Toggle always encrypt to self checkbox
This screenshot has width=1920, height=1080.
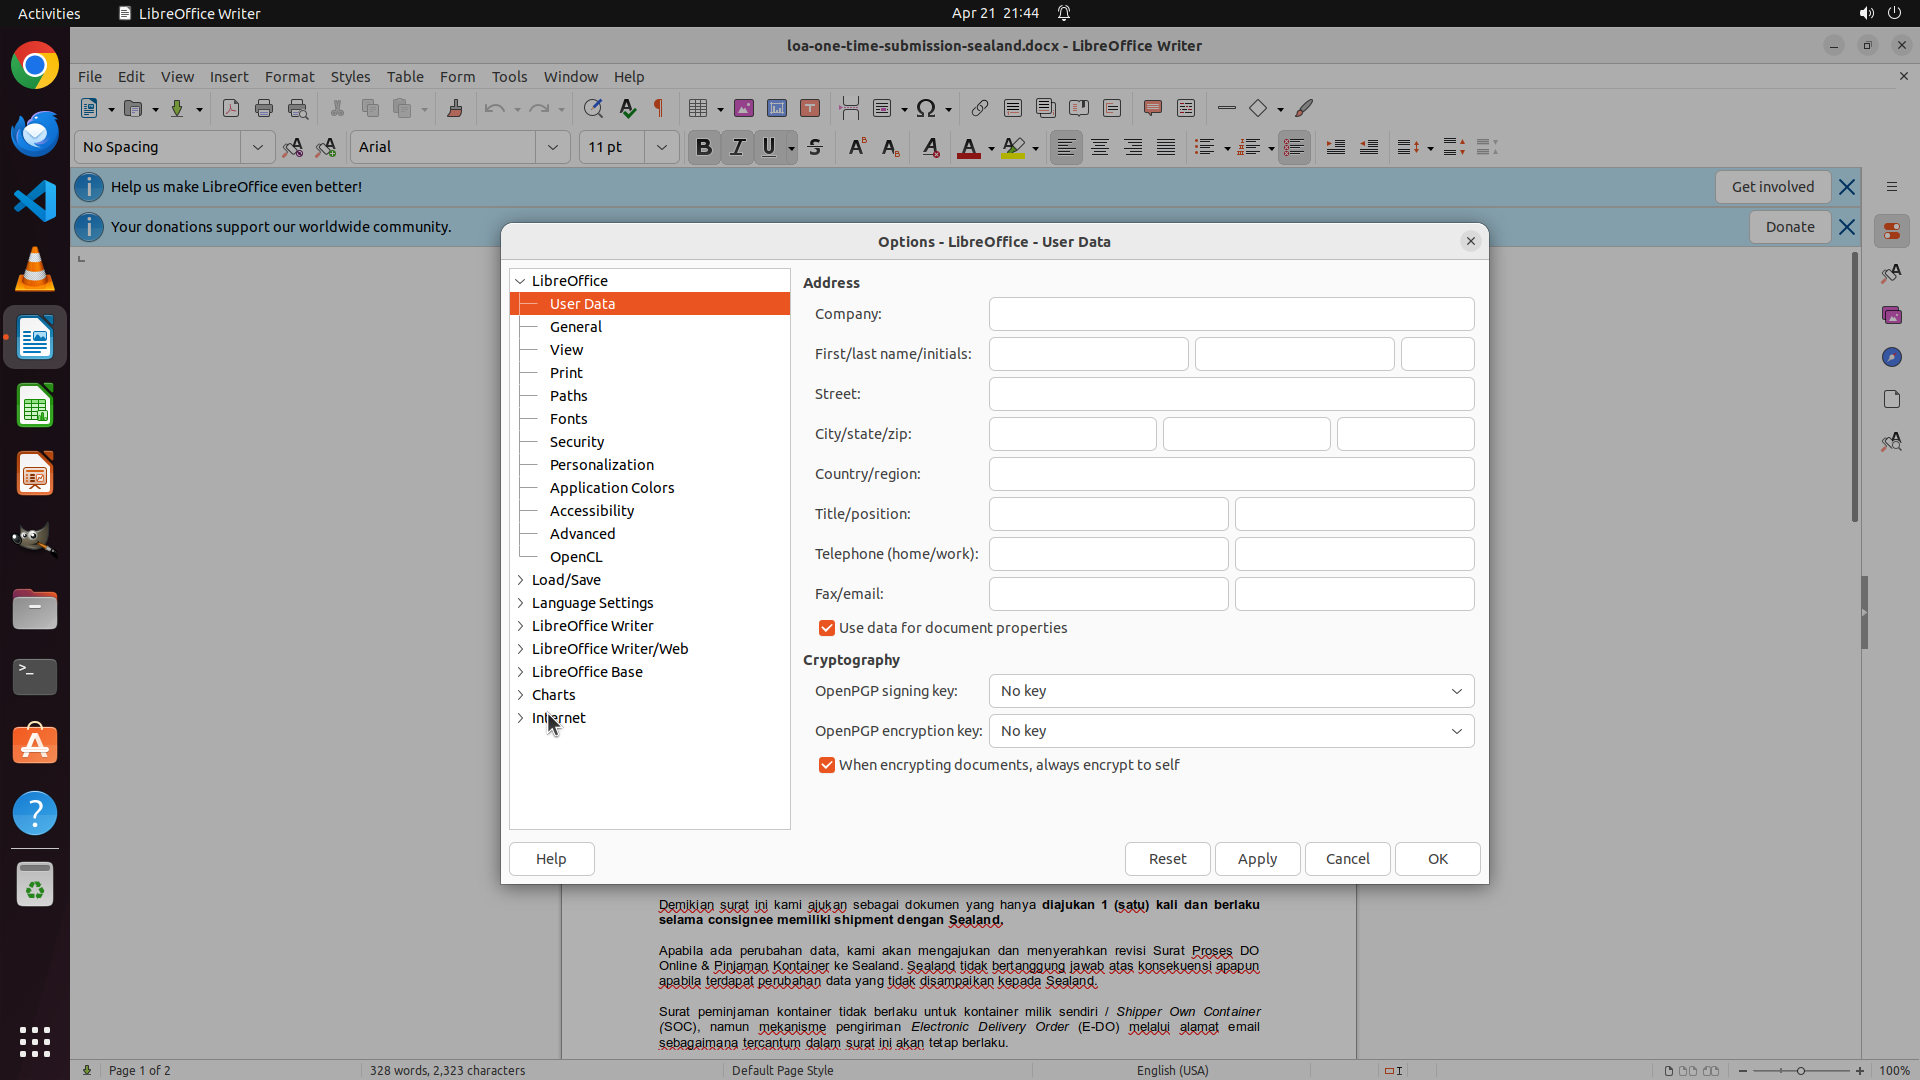point(827,765)
